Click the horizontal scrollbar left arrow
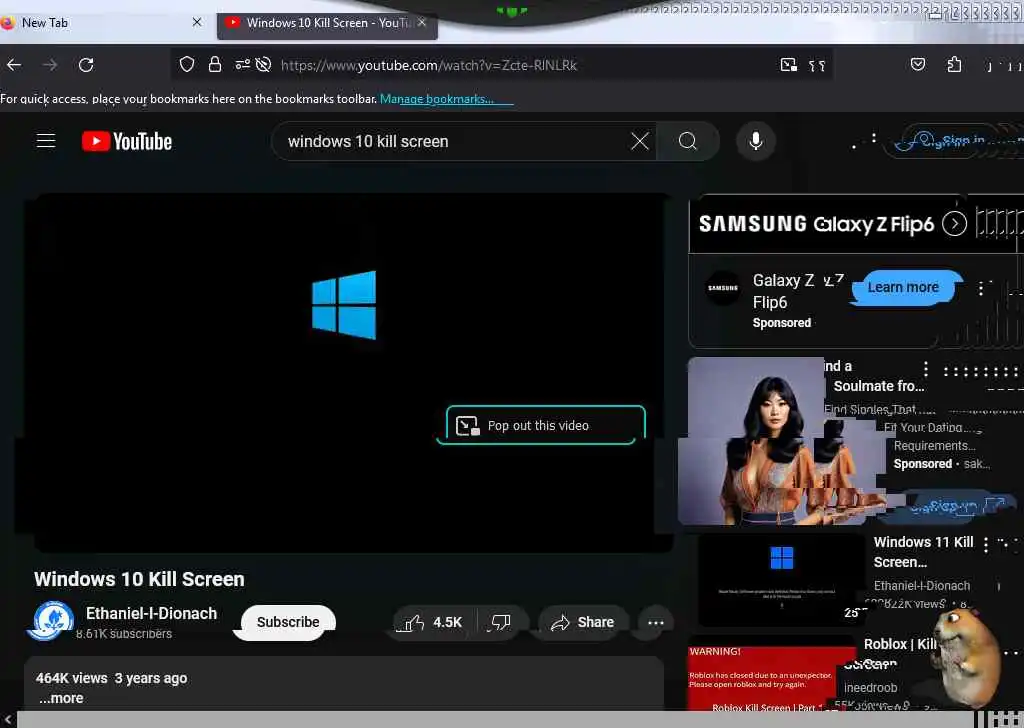1024x728 pixels. 8,720
